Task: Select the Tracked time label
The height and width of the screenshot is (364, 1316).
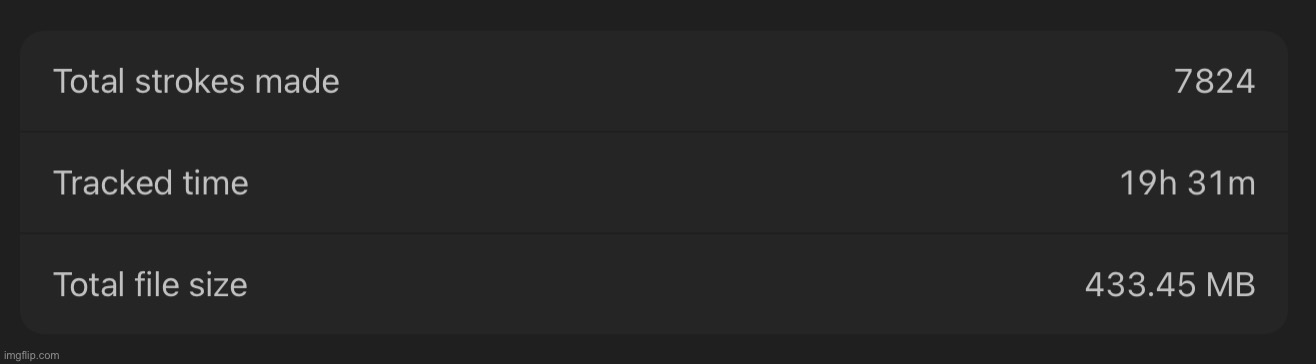Action: pyautogui.click(x=151, y=183)
